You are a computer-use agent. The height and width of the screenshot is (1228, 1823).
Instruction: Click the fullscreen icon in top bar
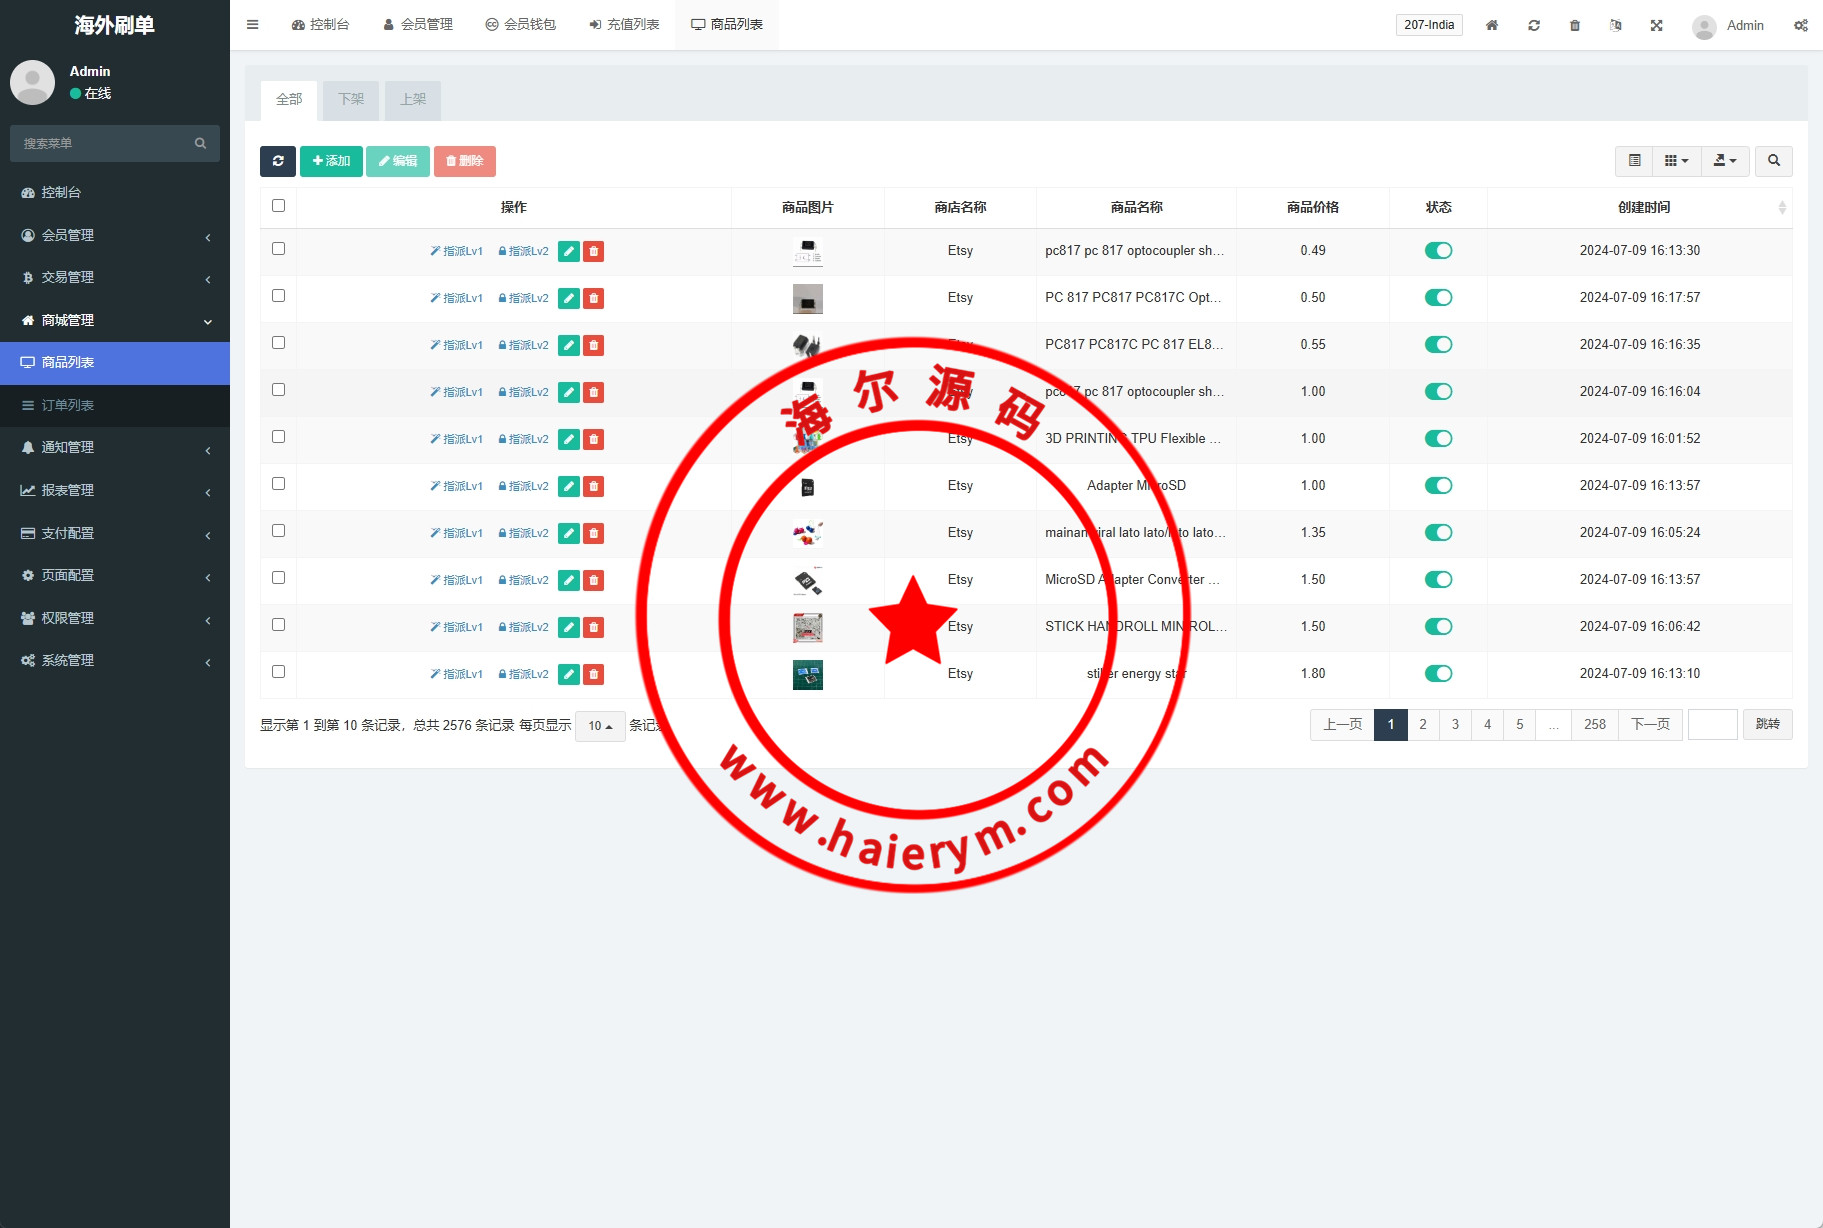click(x=1656, y=25)
